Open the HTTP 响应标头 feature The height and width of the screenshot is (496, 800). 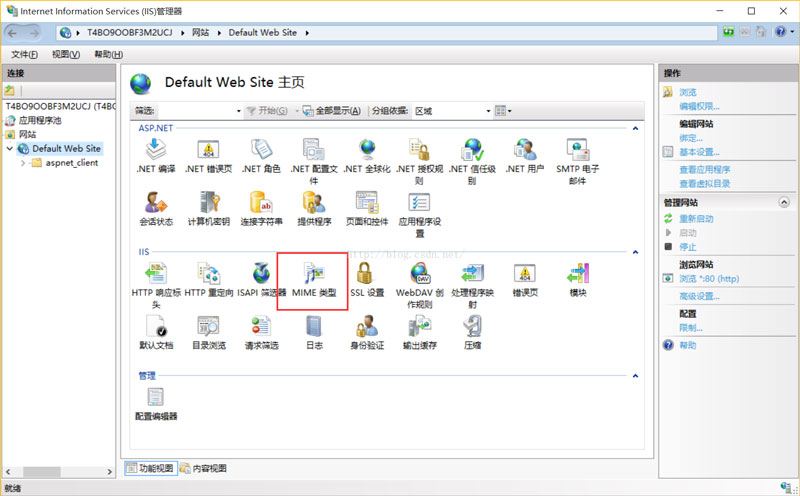point(156,285)
